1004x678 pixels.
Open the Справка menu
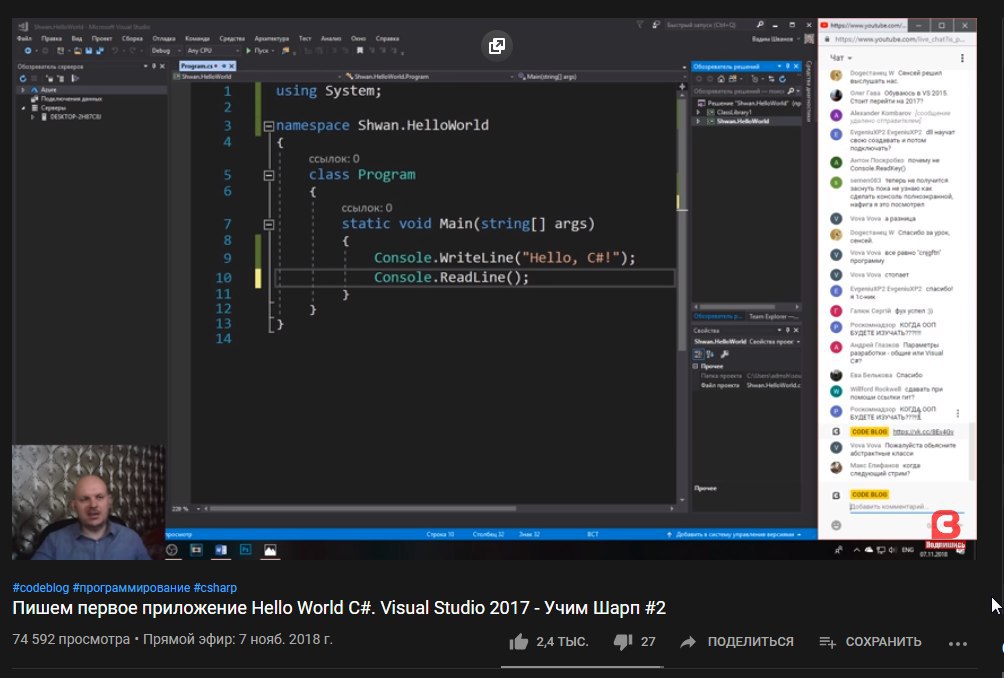click(387, 38)
